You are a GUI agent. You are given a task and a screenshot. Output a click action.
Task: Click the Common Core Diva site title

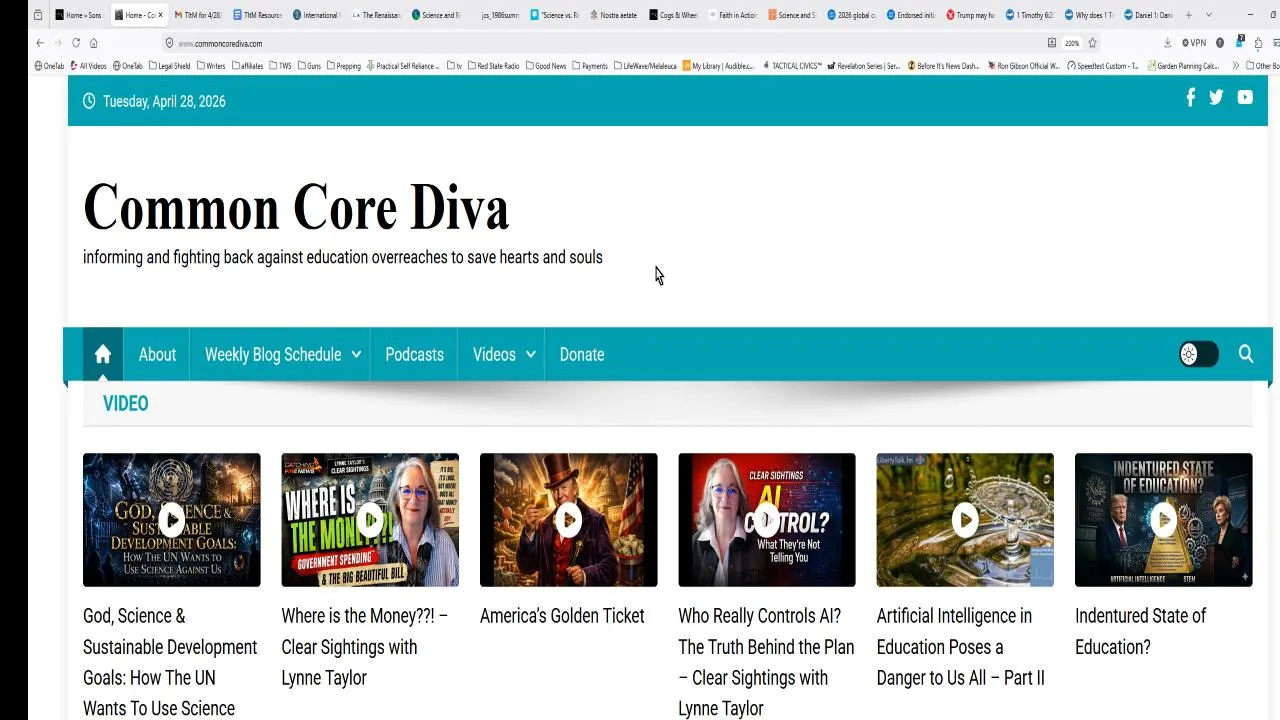[x=296, y=208]
